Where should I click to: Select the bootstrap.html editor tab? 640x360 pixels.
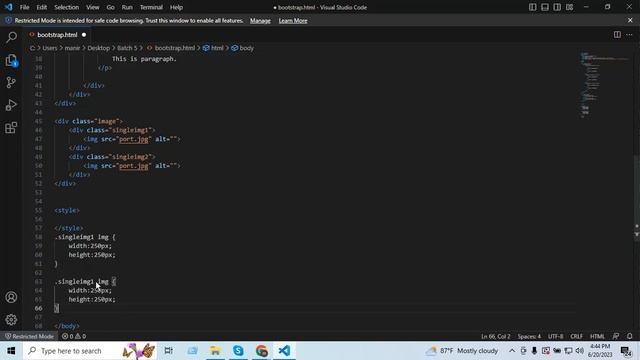pyautogui.click(x=57, y=35)
